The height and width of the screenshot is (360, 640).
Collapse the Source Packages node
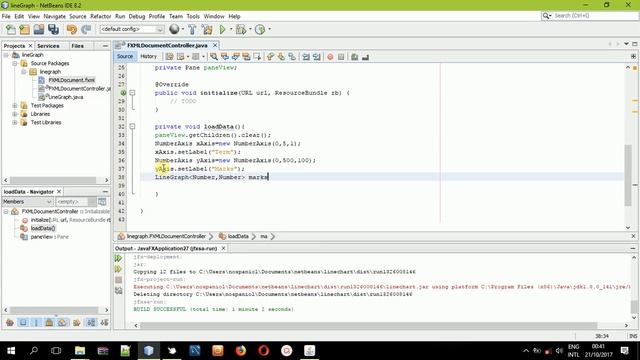click(15, 63)
